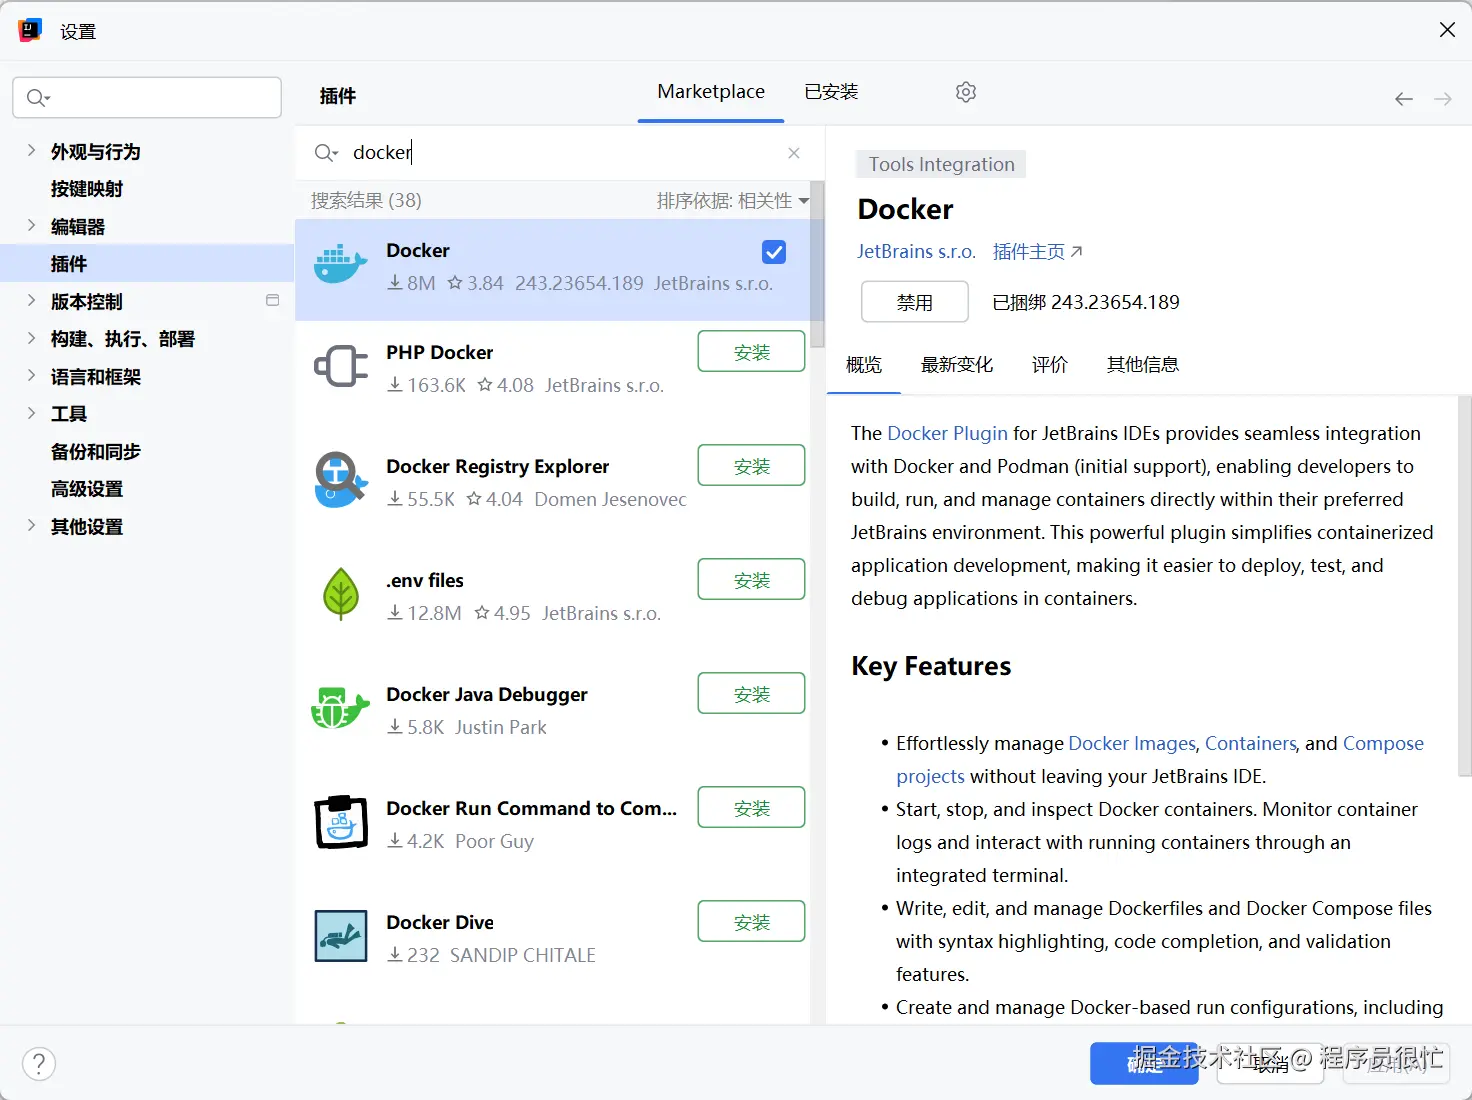The height and width of the screenshot is (1100, 1472).
Task: Open the JetBrains s.r.o. vendor link
Action: click(x=916, y=252)
